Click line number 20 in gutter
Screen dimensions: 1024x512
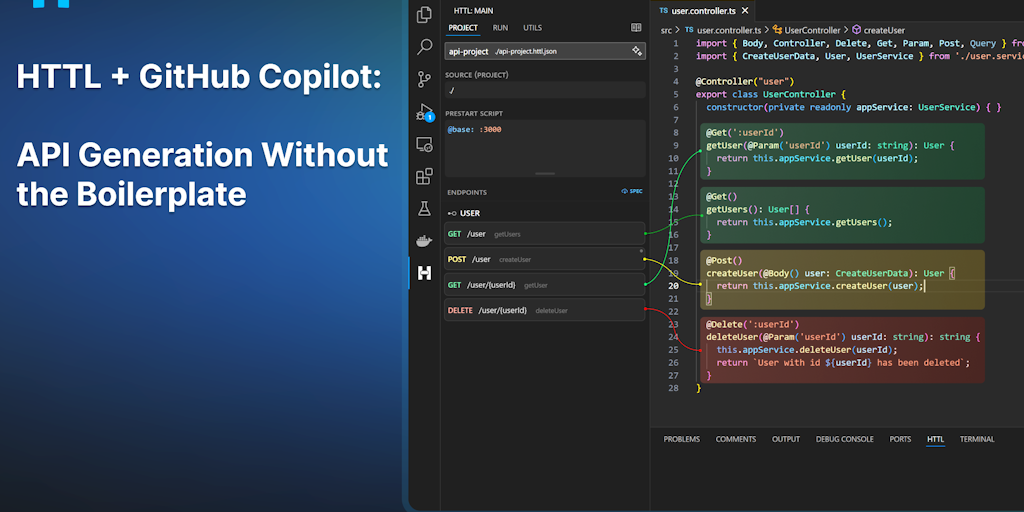[x=673, y=286]
